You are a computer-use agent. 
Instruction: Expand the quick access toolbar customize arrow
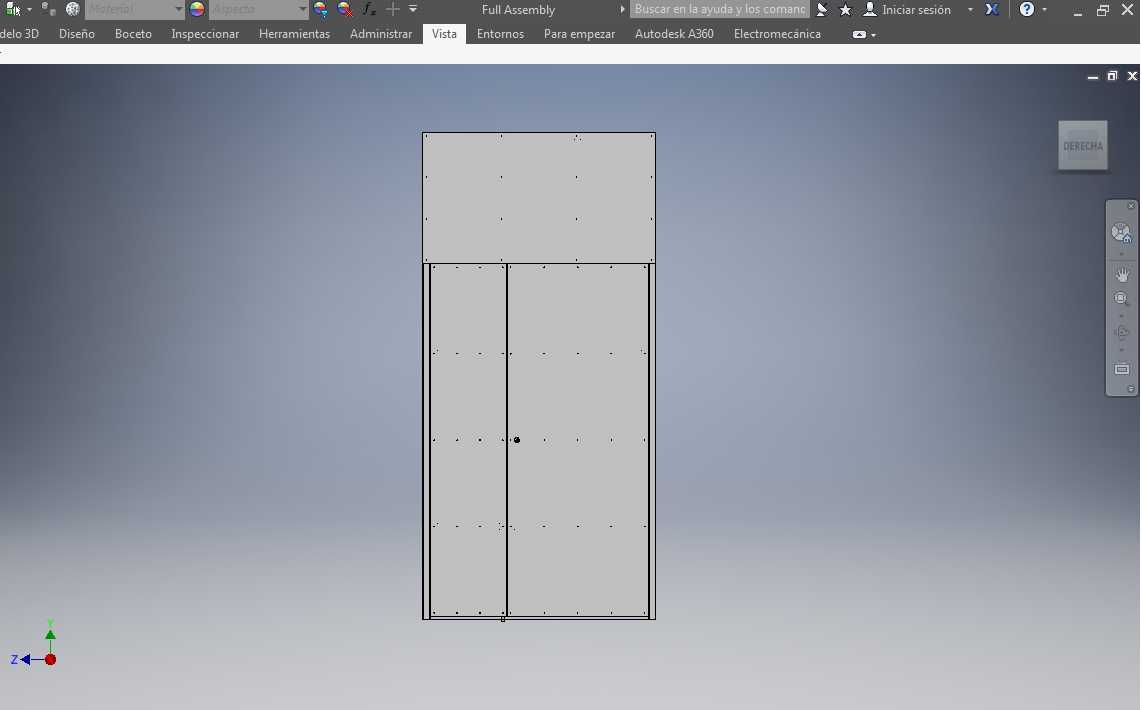(413, 9)
